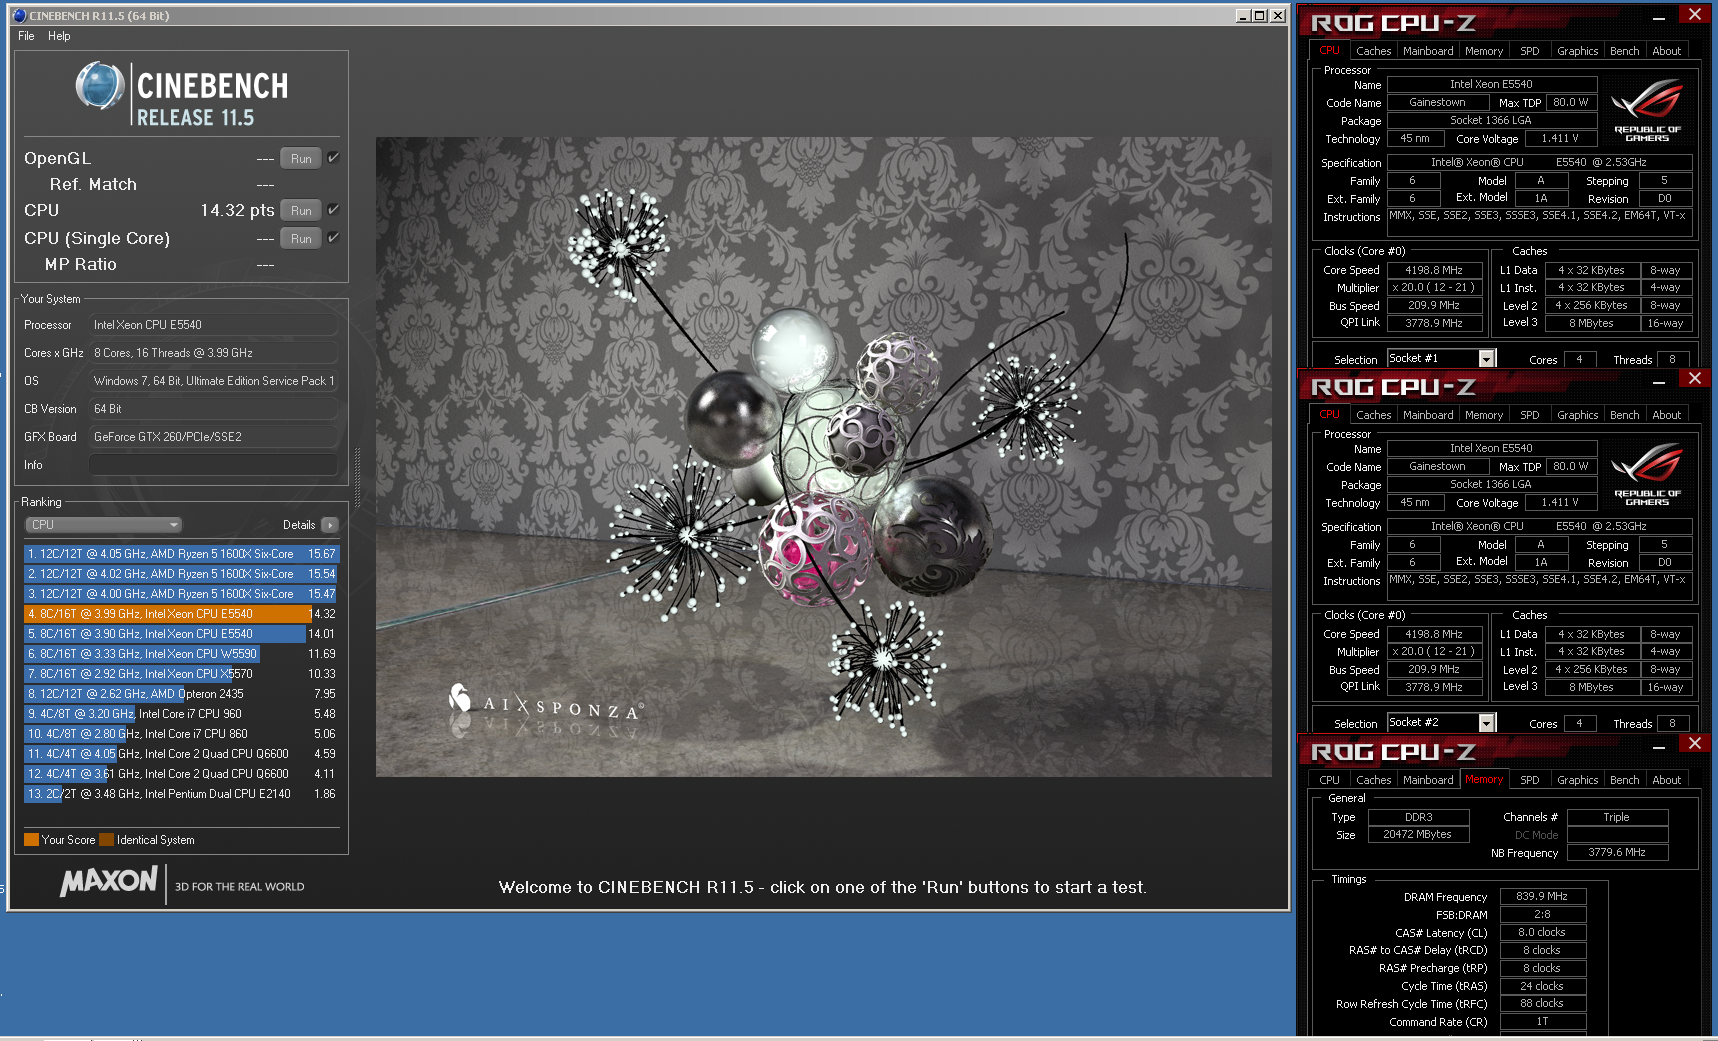Open Bench tab in top CPU-Z window

pyautogui.click(x=1624, y=51)
